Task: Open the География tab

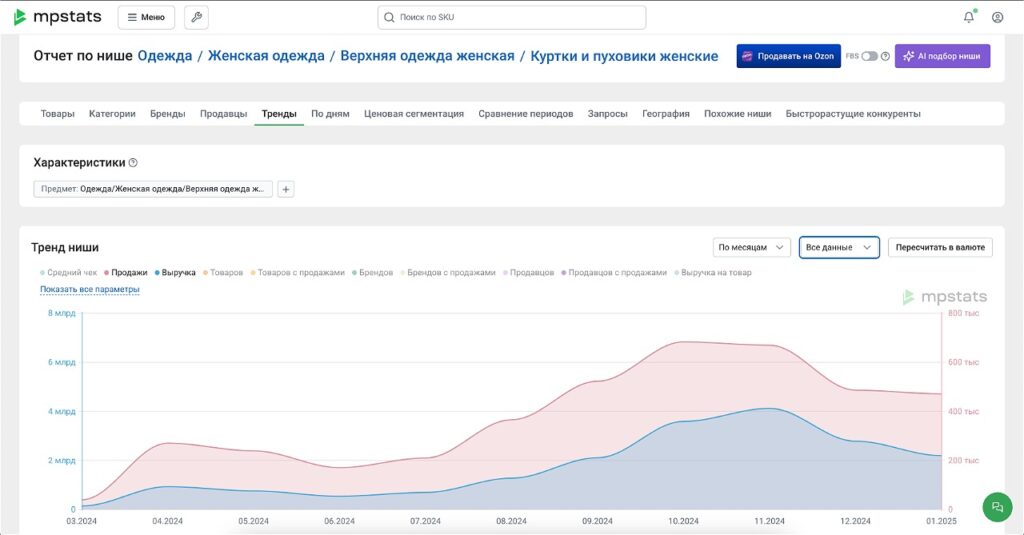Action: click(665, 114)
